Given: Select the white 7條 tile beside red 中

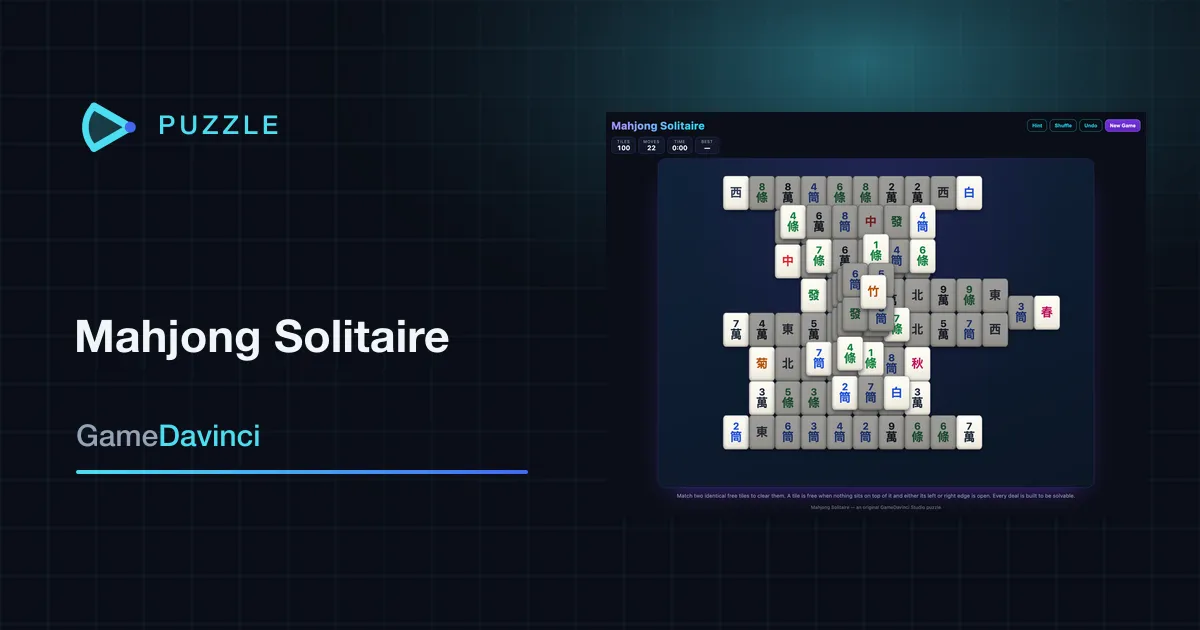Looking at the screenshot, I should pyautogui.click(x=819, y=256).
